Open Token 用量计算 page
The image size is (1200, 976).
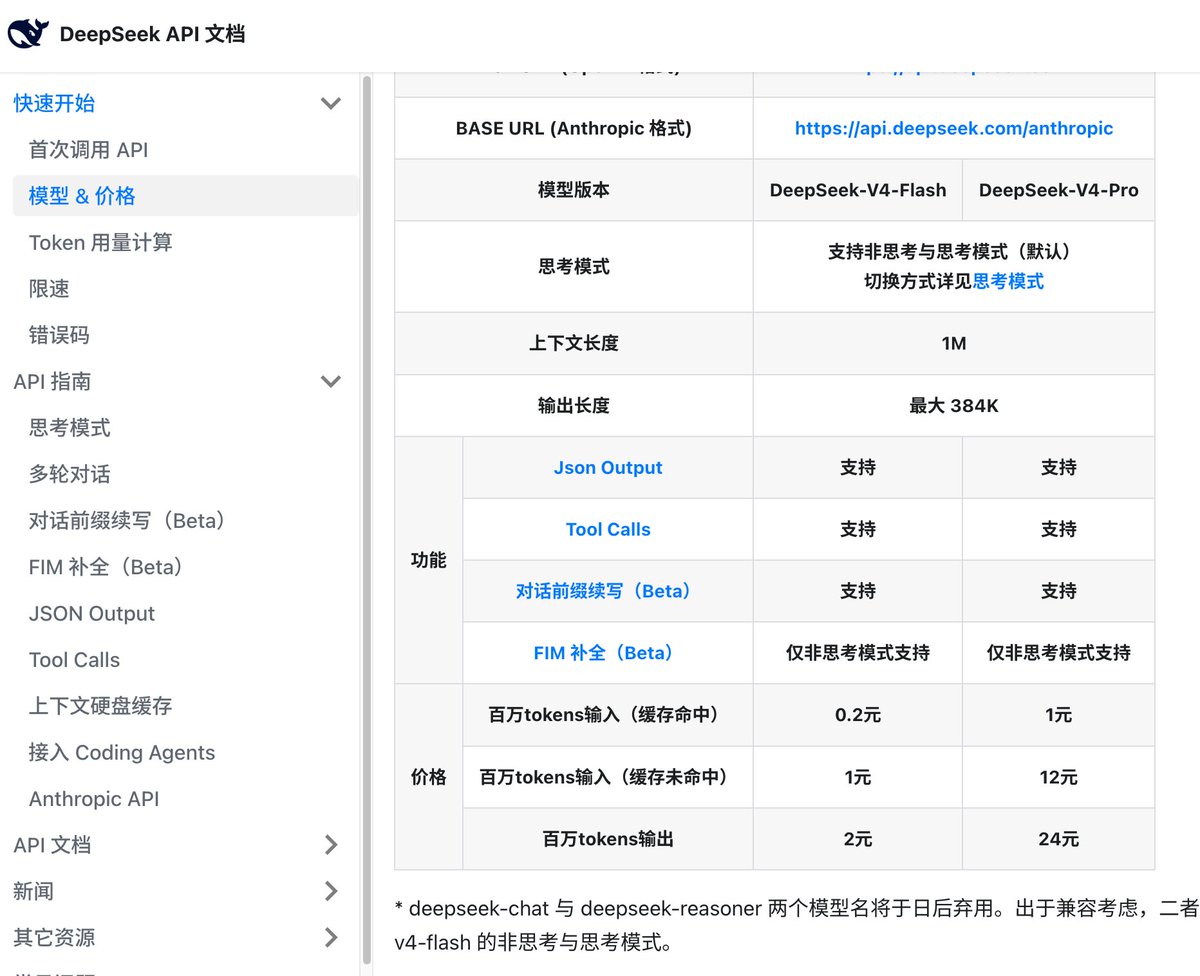[x=101, y=242]
